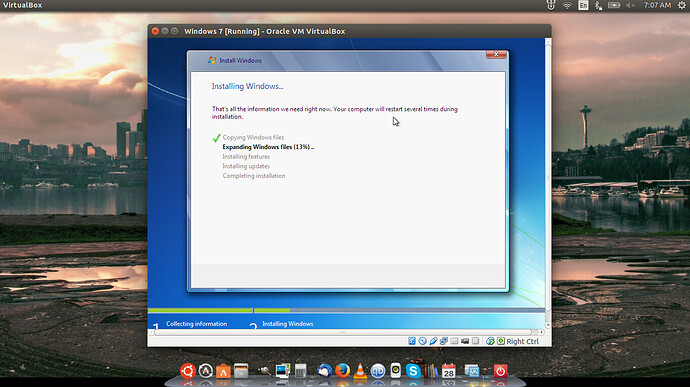Close the Install Windows dialog
The image size is (690, 387).
pos(496,54)
